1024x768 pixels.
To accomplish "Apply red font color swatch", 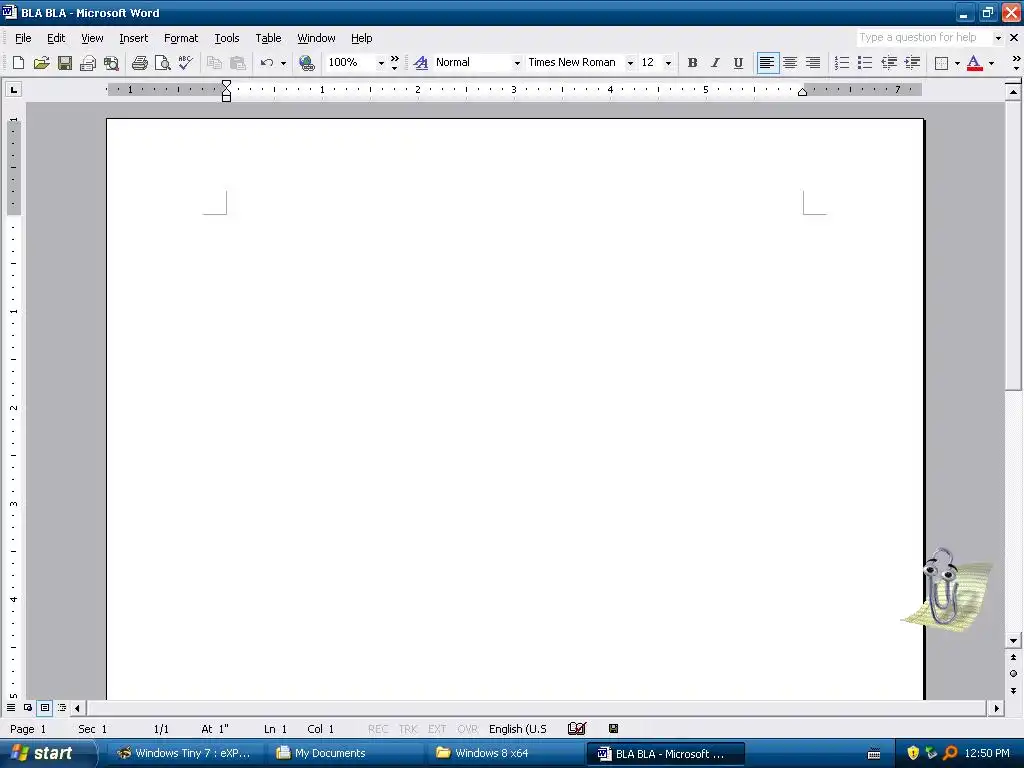I will point(974,63).
